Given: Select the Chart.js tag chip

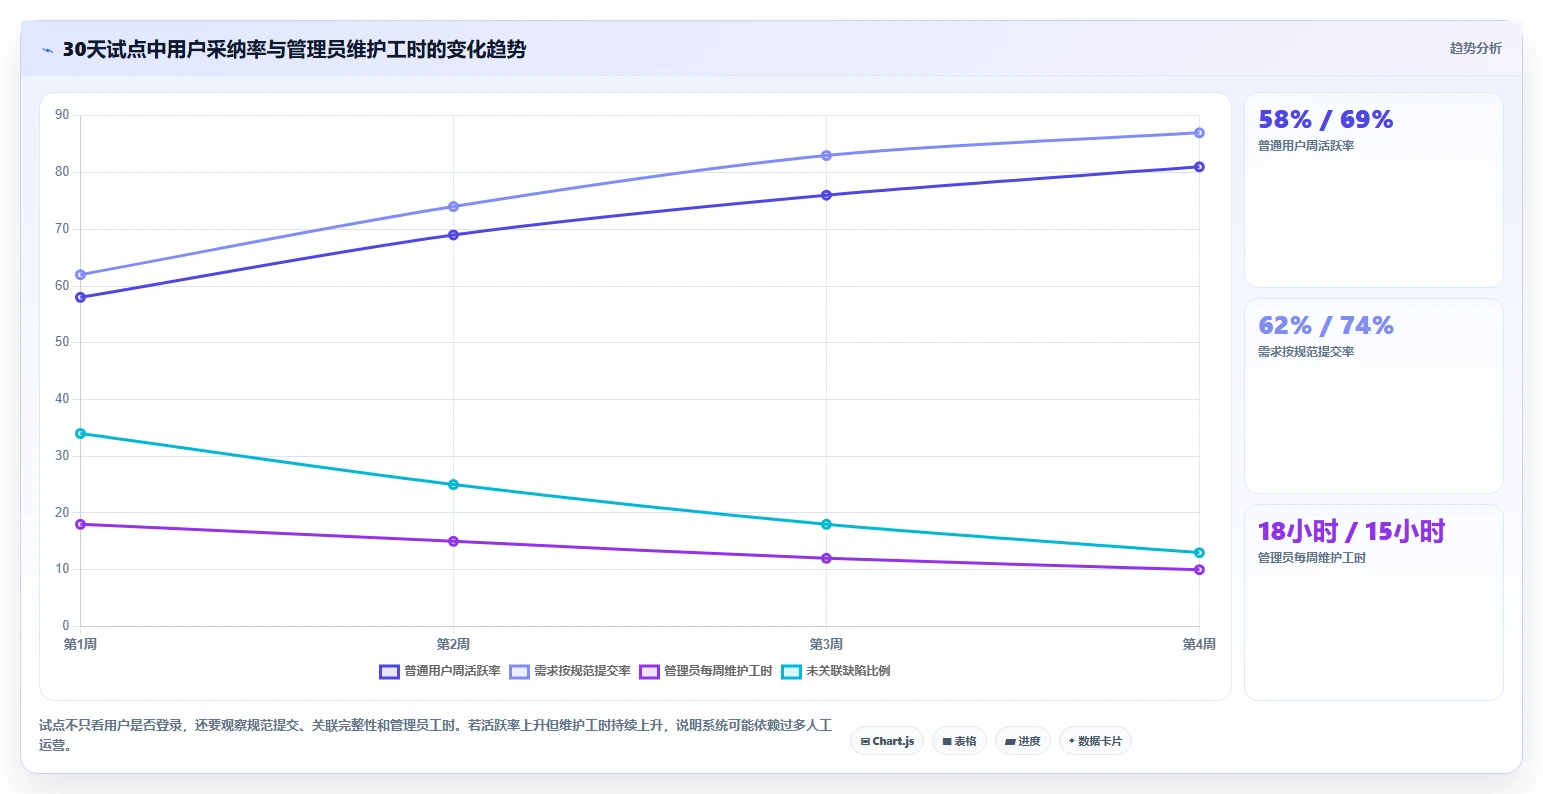Looking at the screenshot, I should click(x=887, y=741).
